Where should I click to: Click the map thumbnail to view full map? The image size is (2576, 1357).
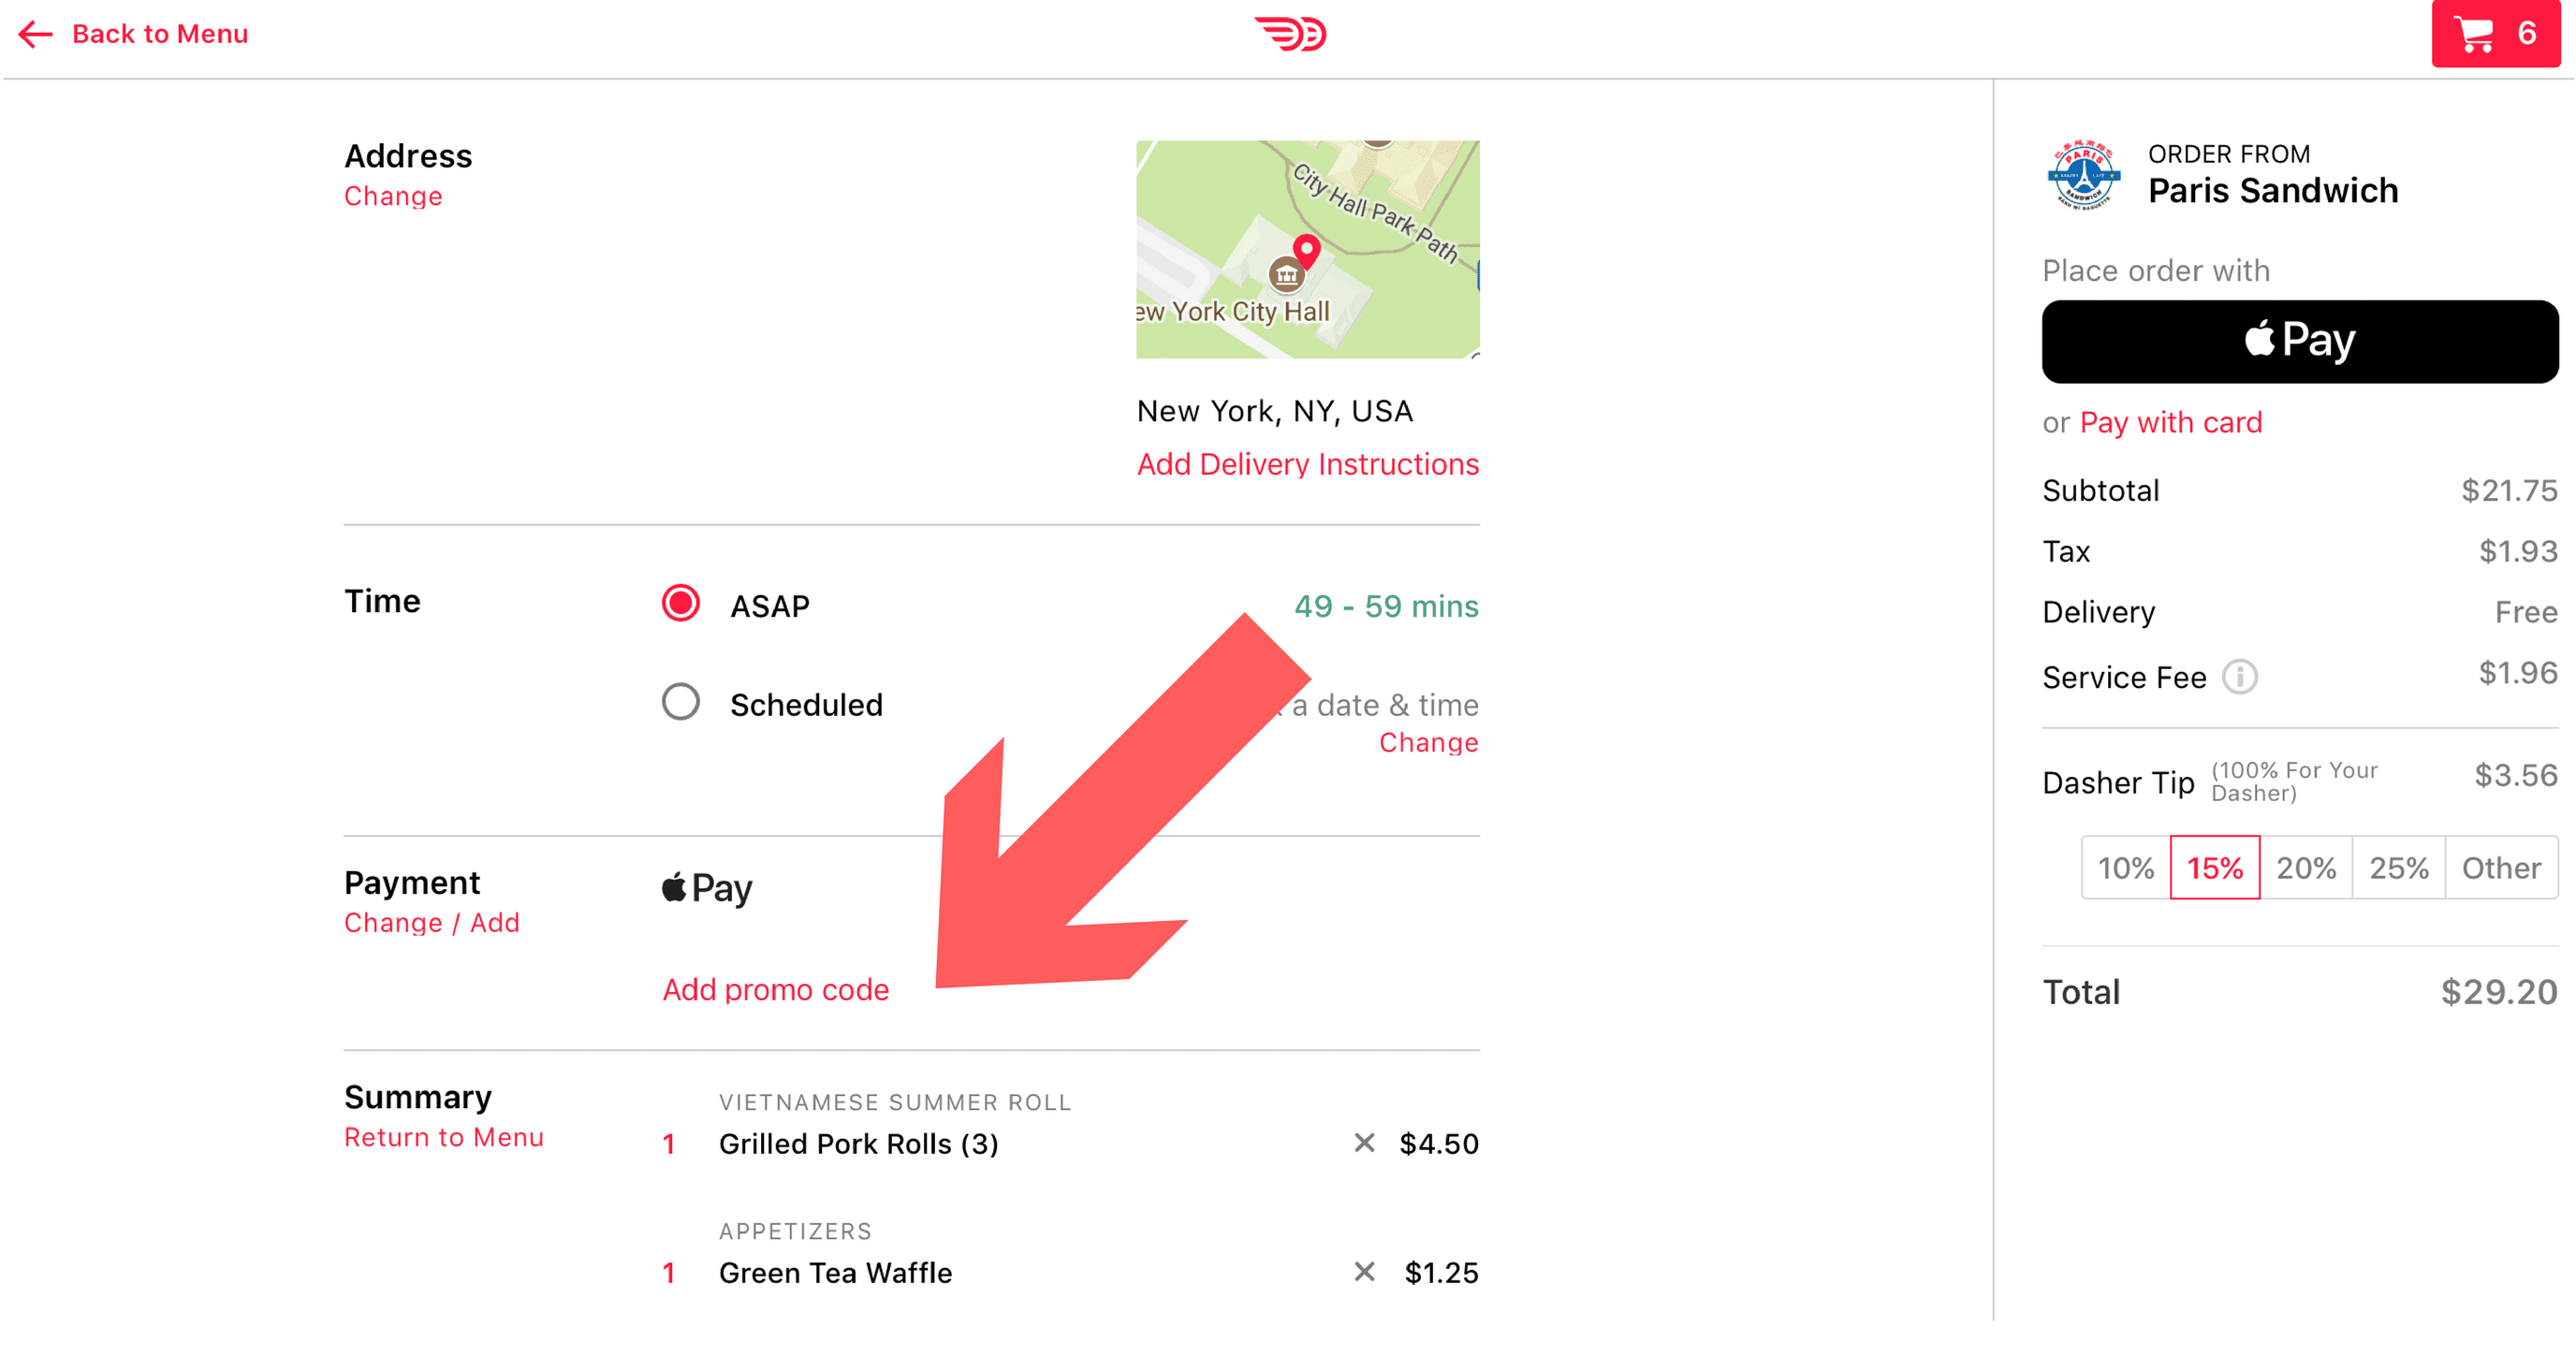(x=1309, y=250)
